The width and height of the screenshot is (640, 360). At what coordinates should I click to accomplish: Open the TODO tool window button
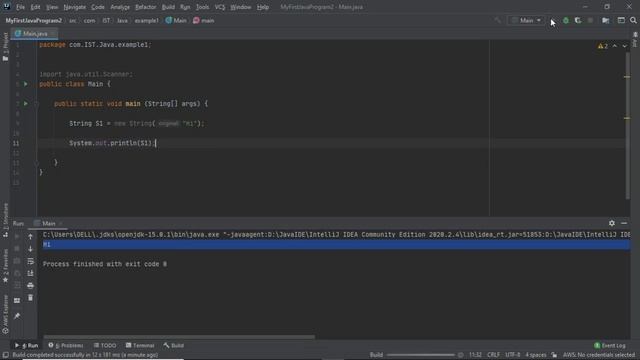pos(105,345)
